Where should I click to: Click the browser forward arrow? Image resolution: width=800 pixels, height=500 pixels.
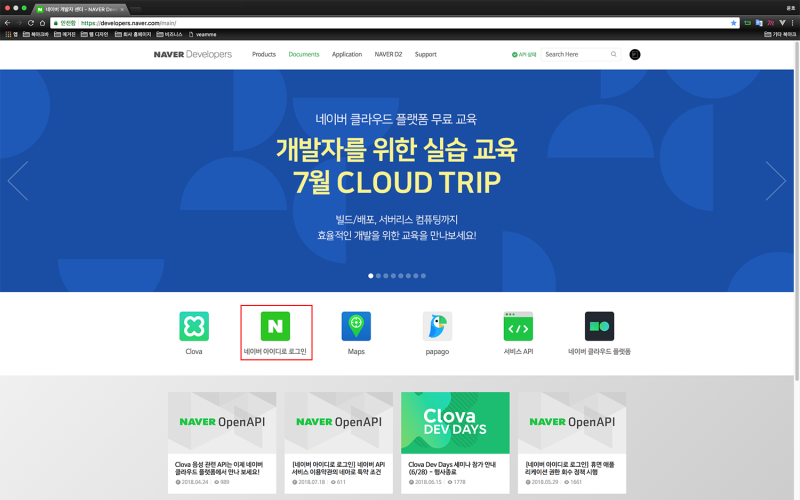[x=19, y=23]
